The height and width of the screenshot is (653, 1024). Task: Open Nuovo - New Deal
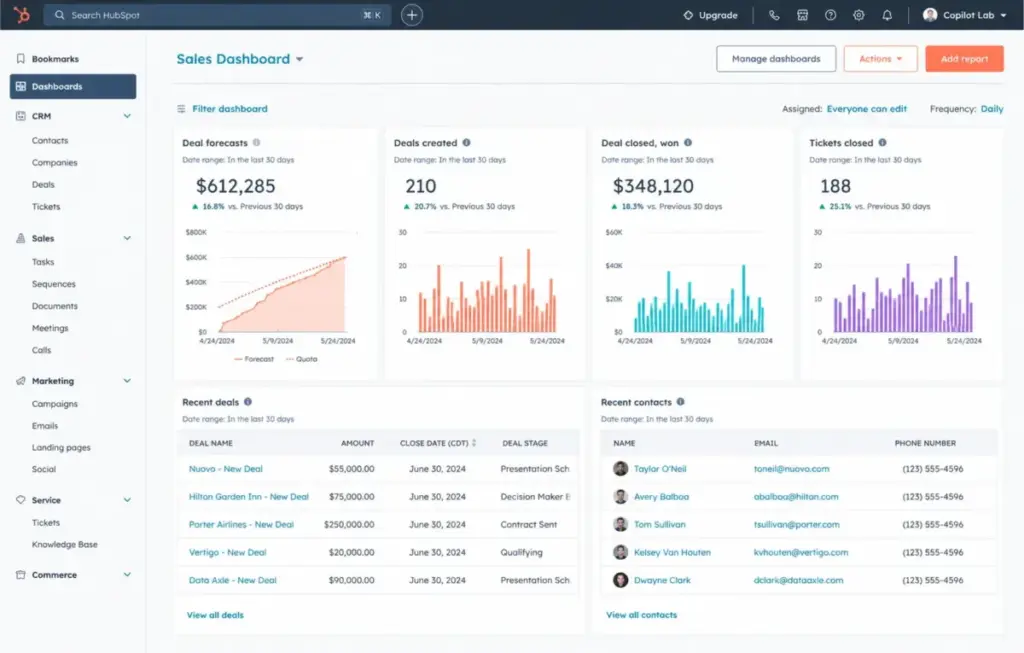pos(225,469)
